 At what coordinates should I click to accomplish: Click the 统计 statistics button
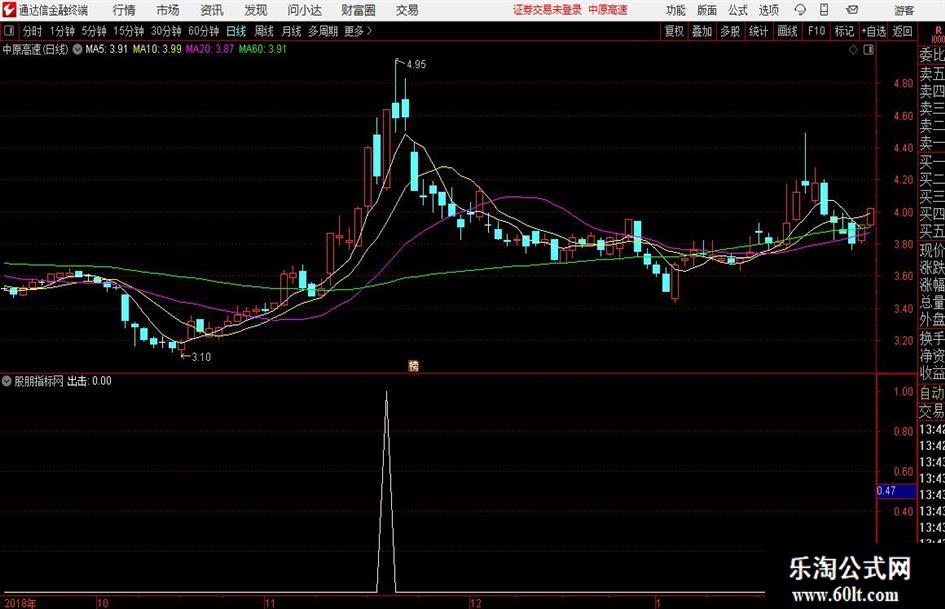tap(758, 31)
